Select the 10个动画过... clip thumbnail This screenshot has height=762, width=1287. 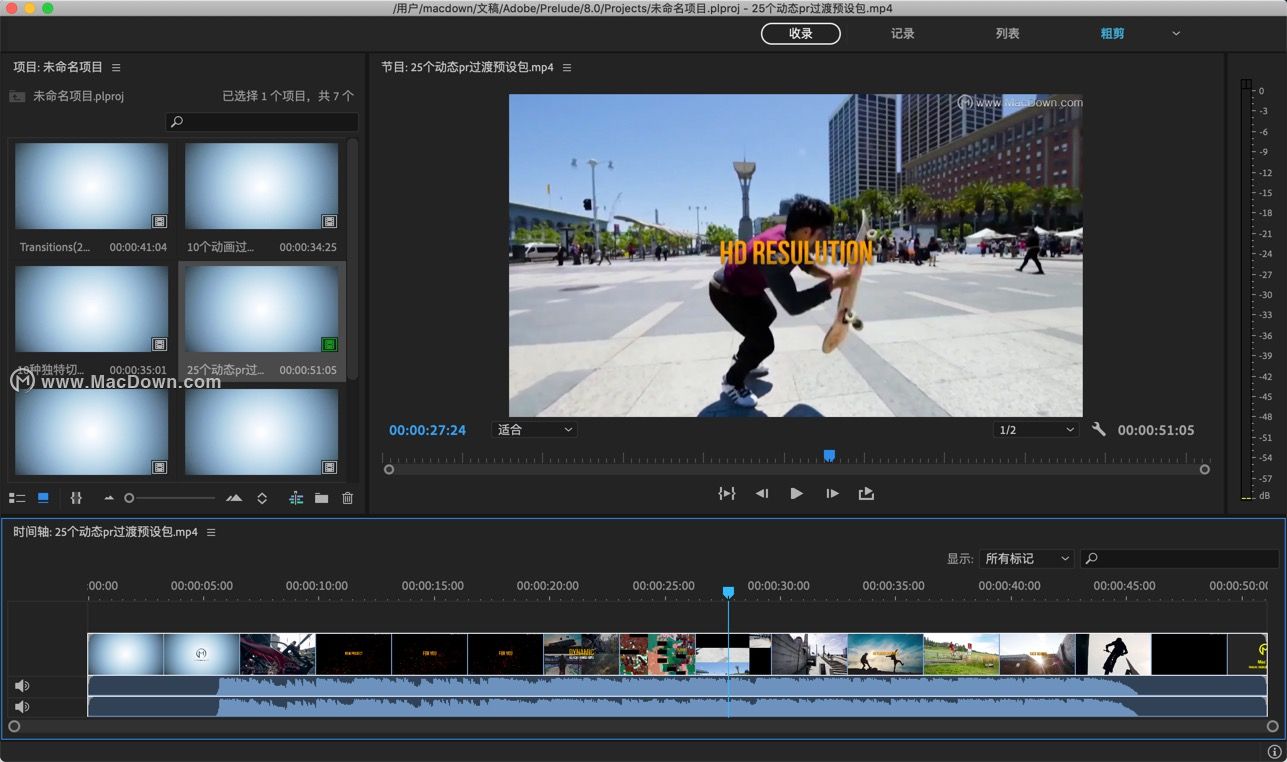261,186
